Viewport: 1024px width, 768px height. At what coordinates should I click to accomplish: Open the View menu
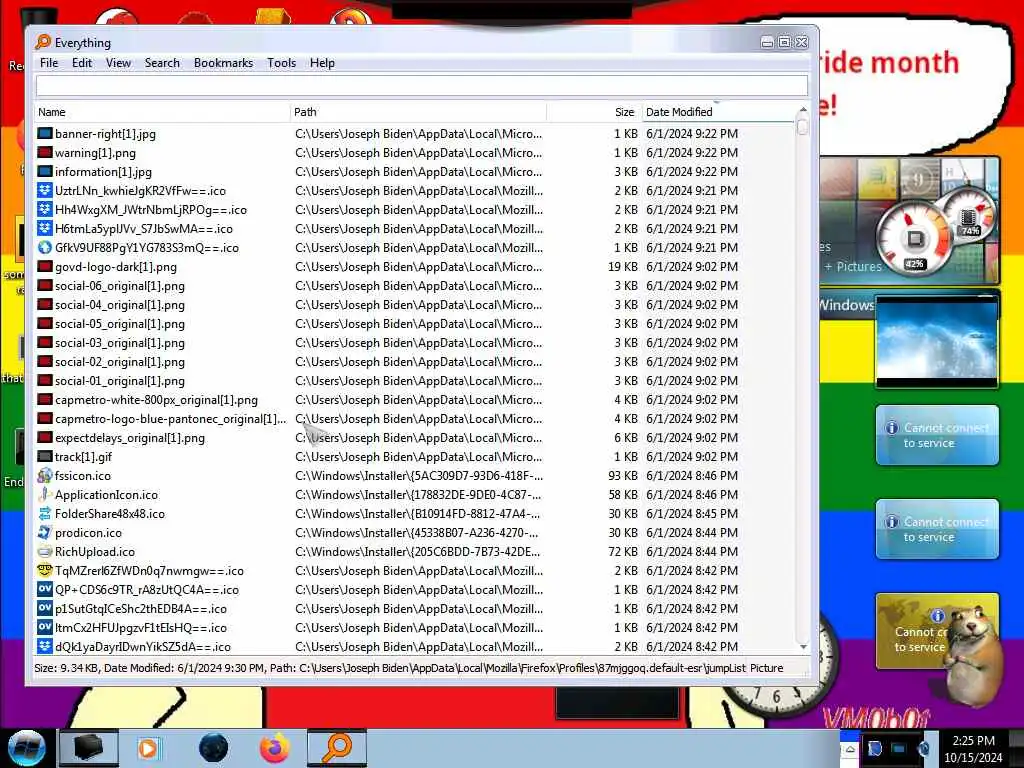pos(118,63)
